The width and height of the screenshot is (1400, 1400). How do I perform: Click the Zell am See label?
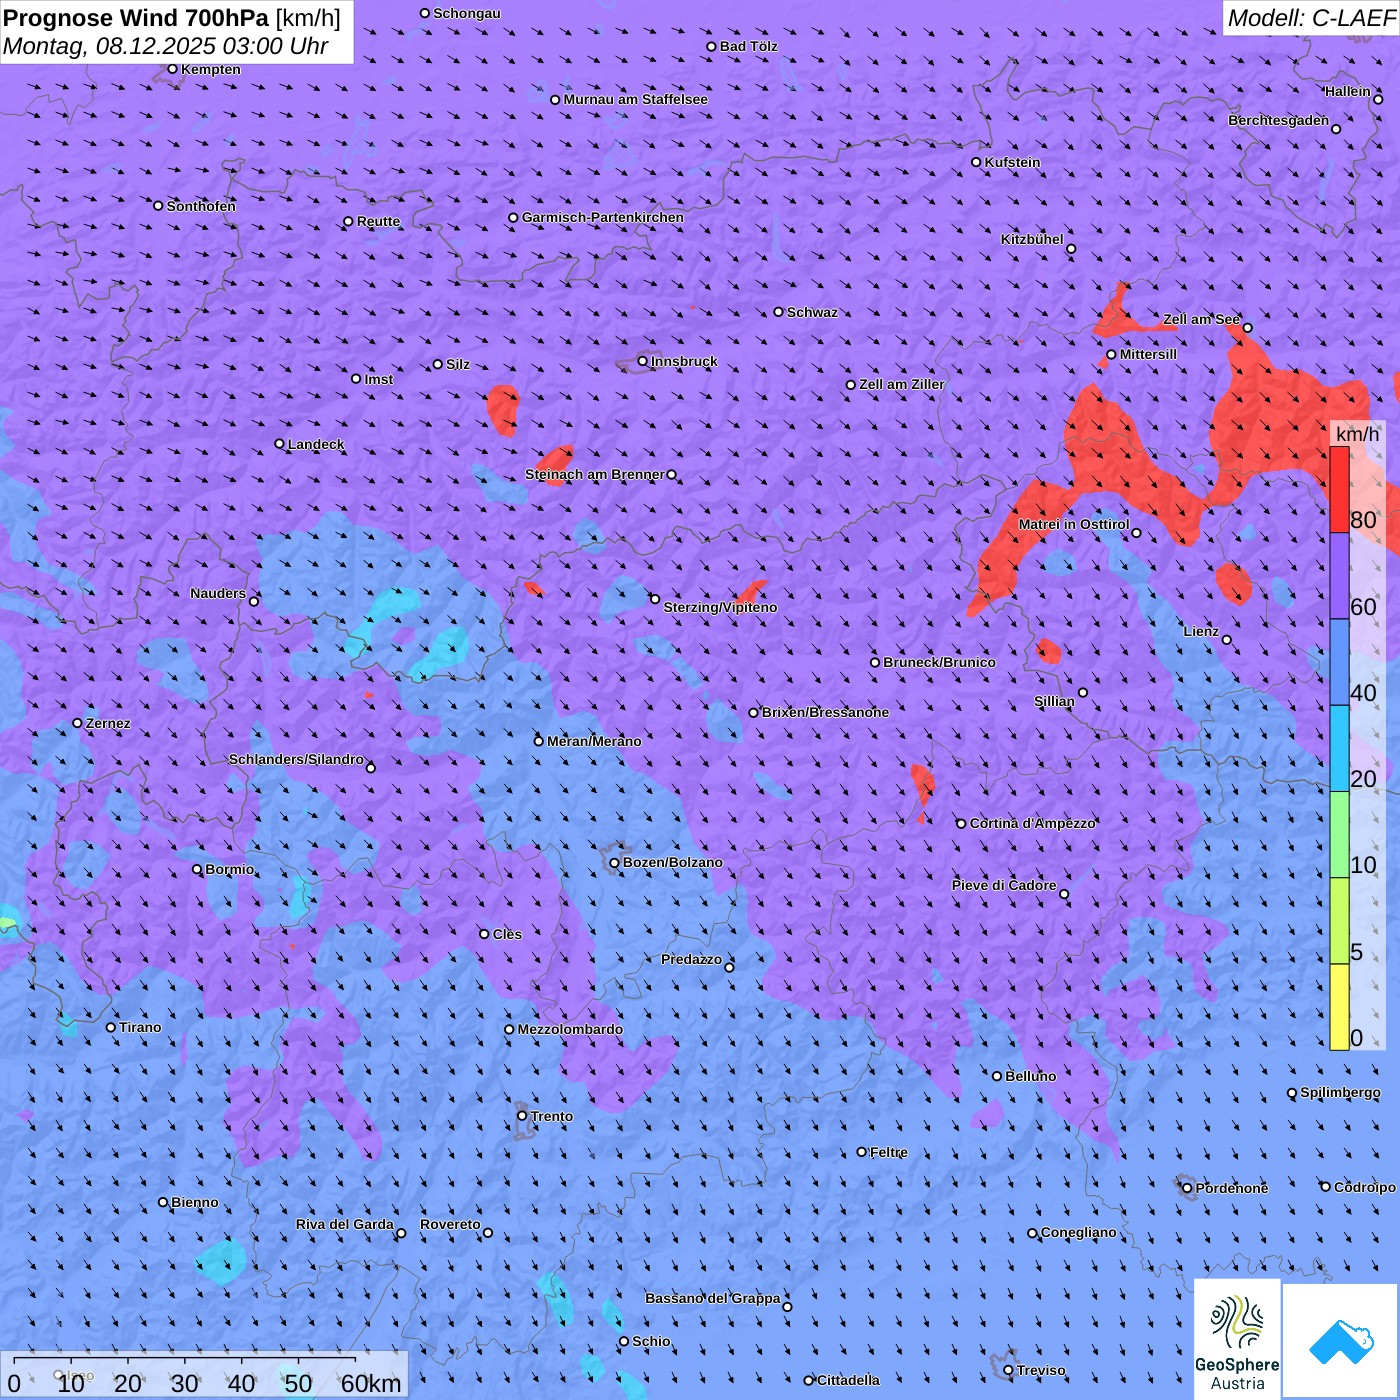1201,319
